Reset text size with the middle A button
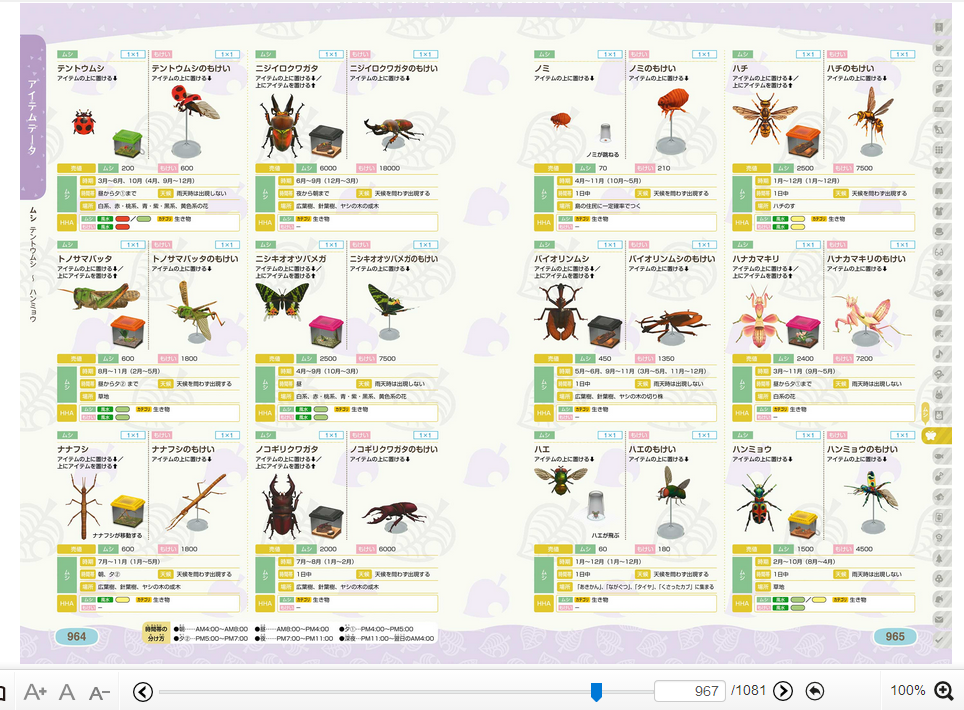 [x=67, y=692]
